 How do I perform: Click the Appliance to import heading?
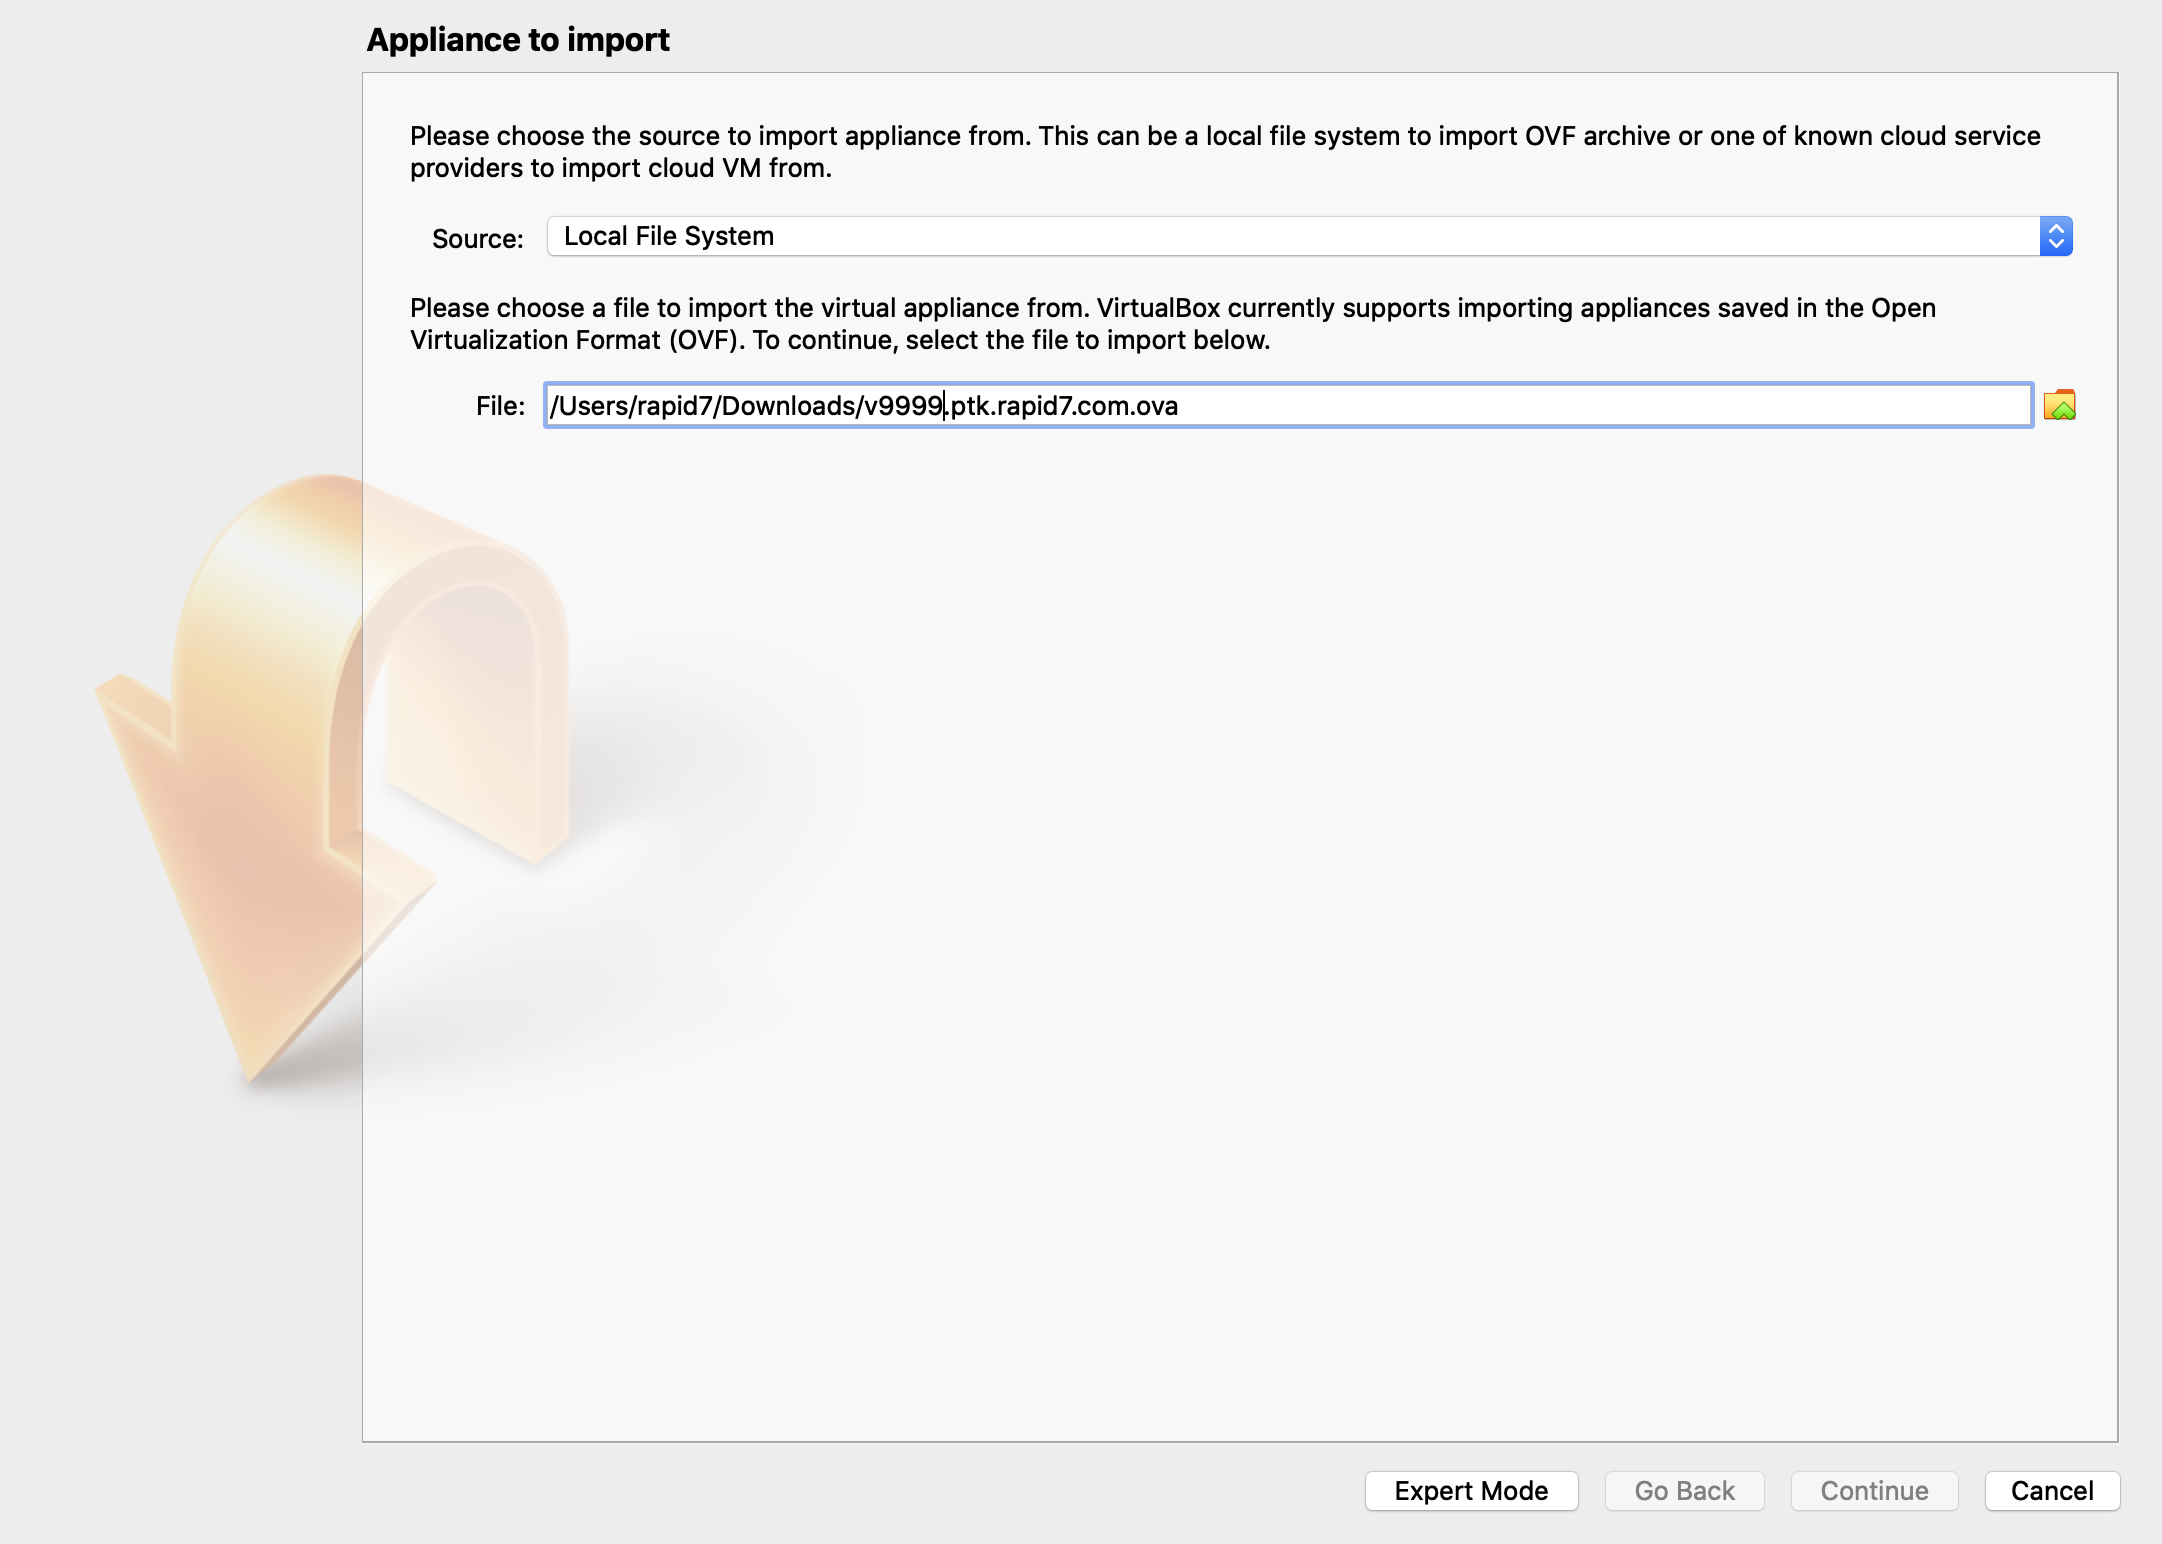[x=518, y=40]
